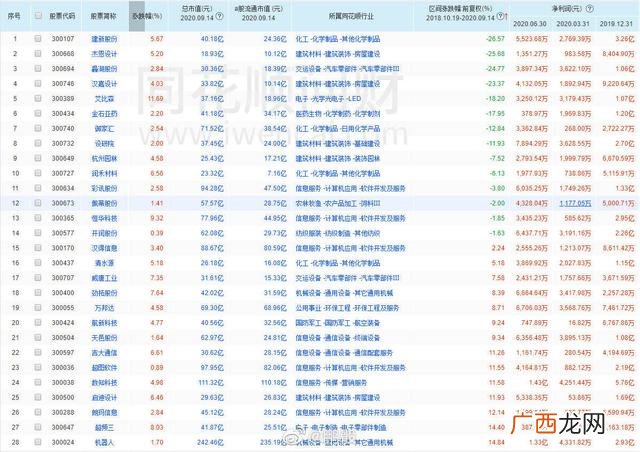The image size is (640, 452).
Task: Open stock name link for 300038
Action: tap(104, 383)
